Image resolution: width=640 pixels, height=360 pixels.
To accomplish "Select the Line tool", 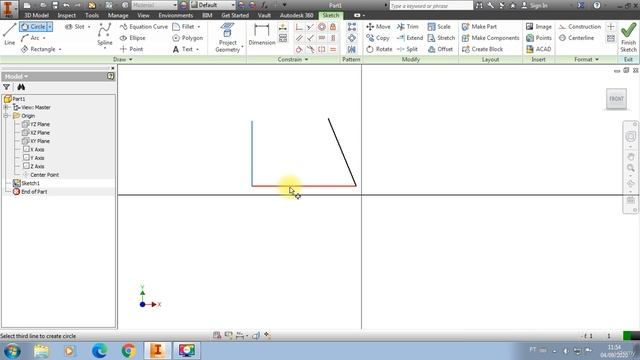I will tap(9, 34).
